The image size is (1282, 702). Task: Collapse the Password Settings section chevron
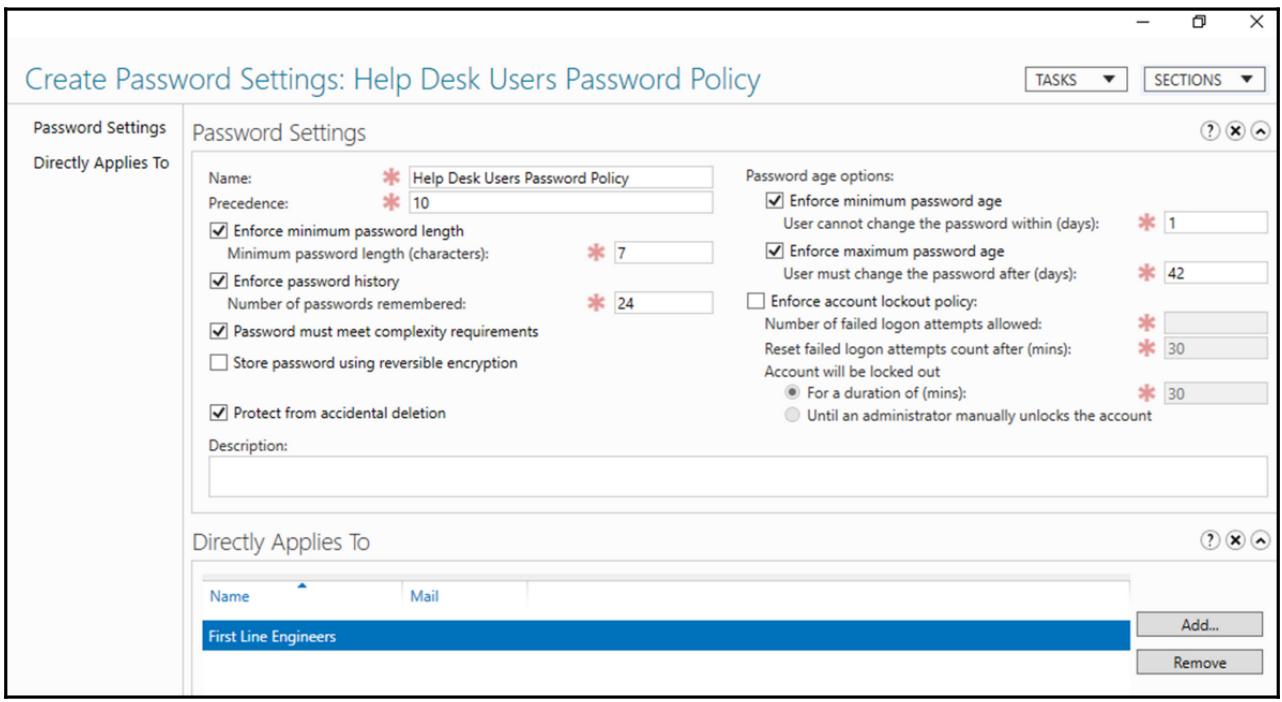(x=1260, y=133)
